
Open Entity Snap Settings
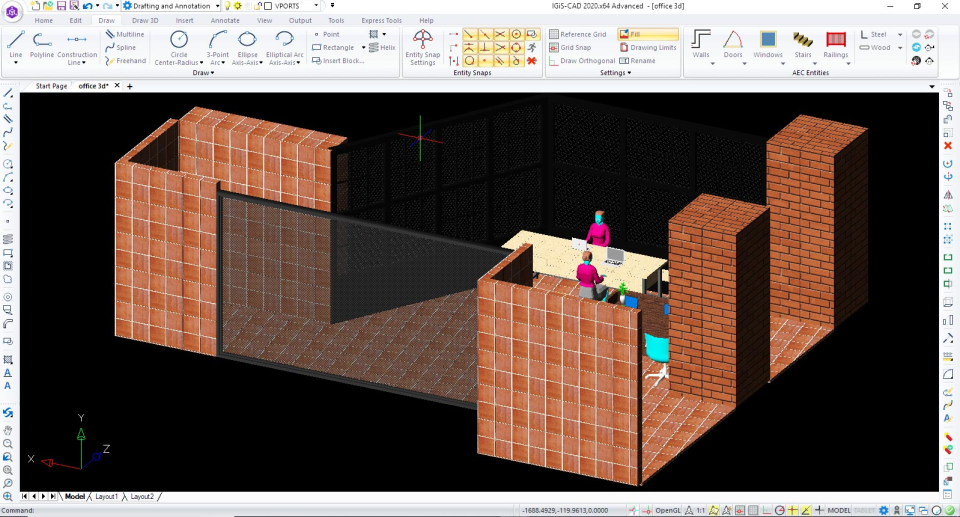tap(422, 47)
